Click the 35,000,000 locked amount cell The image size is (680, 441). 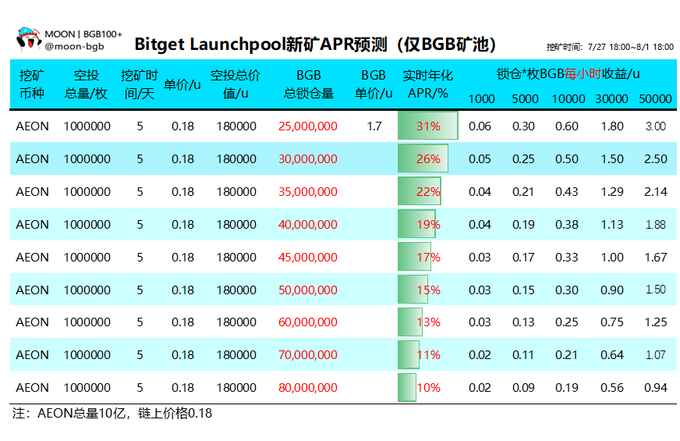[308, 192]
